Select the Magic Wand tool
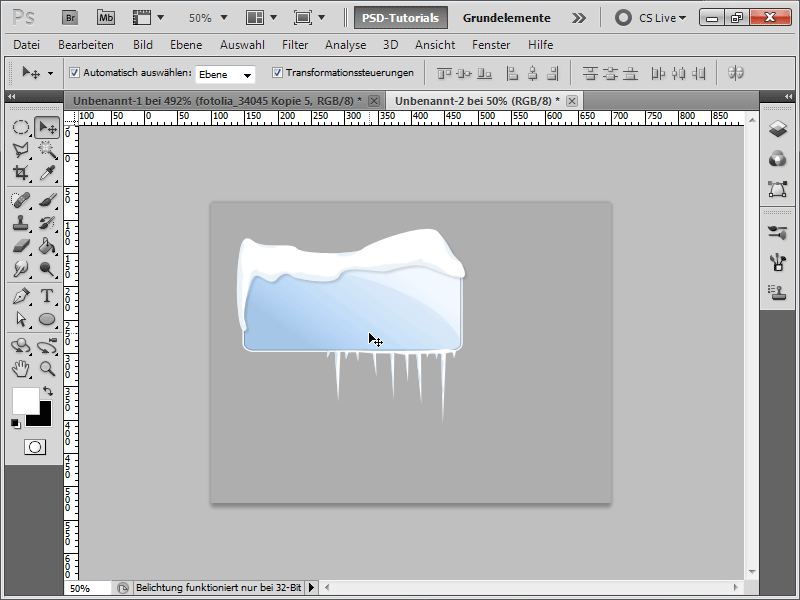 pyautogui.click(x=47, y=149)
